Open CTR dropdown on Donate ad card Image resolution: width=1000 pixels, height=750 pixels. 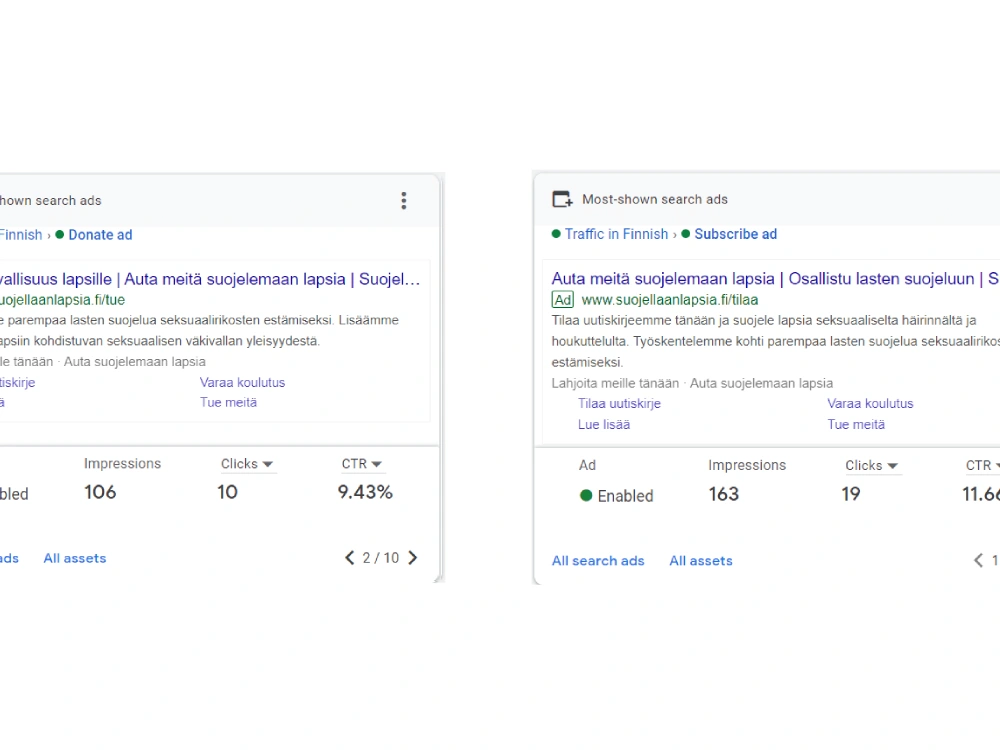(362, 464)
